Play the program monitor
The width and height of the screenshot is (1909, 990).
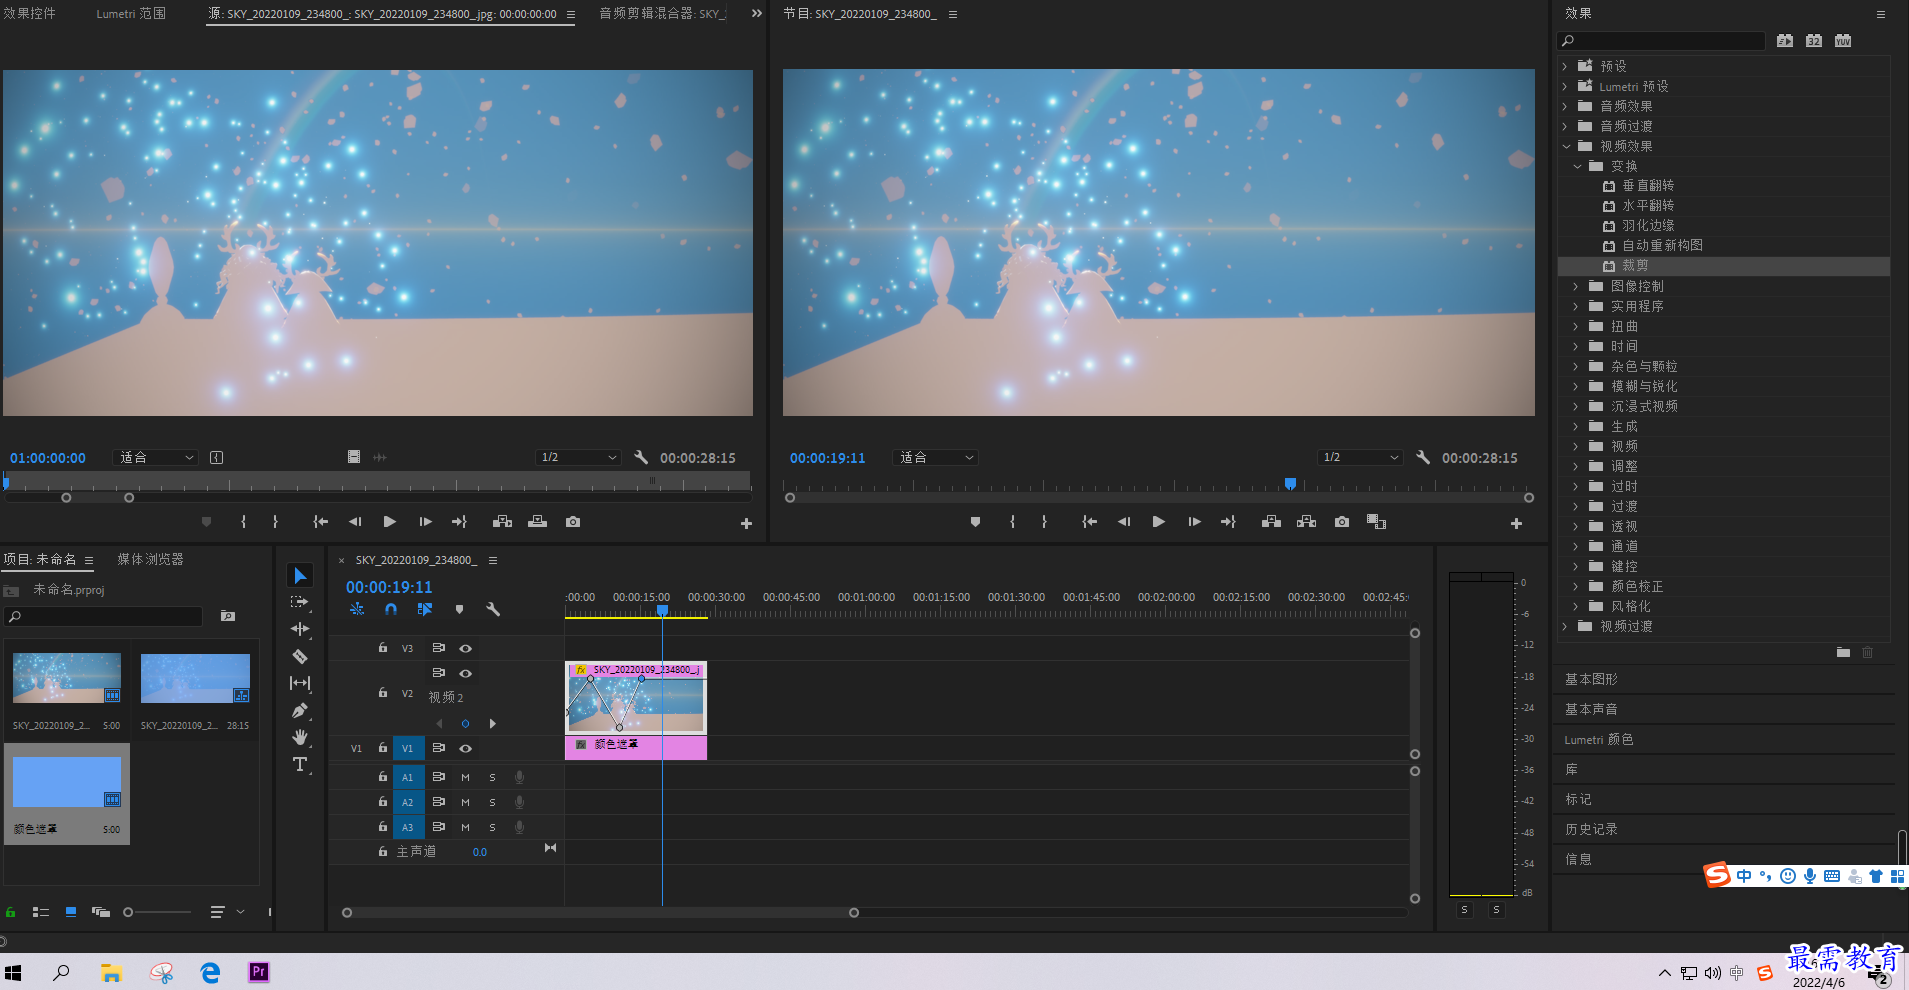tap(1159, 522)
